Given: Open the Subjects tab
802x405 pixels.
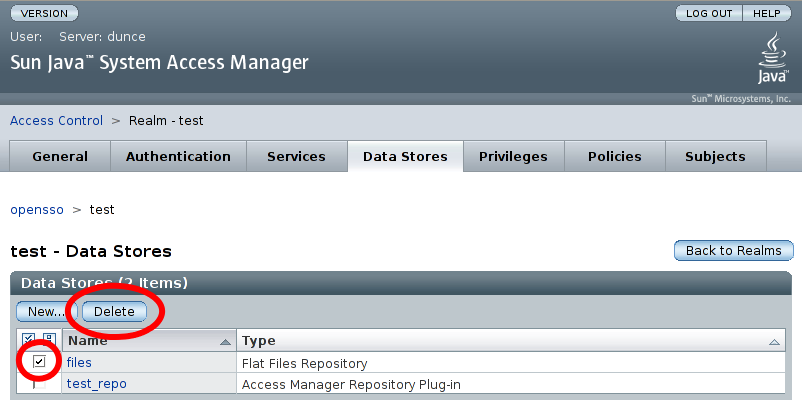Looking at the screenshot, I should pyautogui.click(x=715, y=157).
